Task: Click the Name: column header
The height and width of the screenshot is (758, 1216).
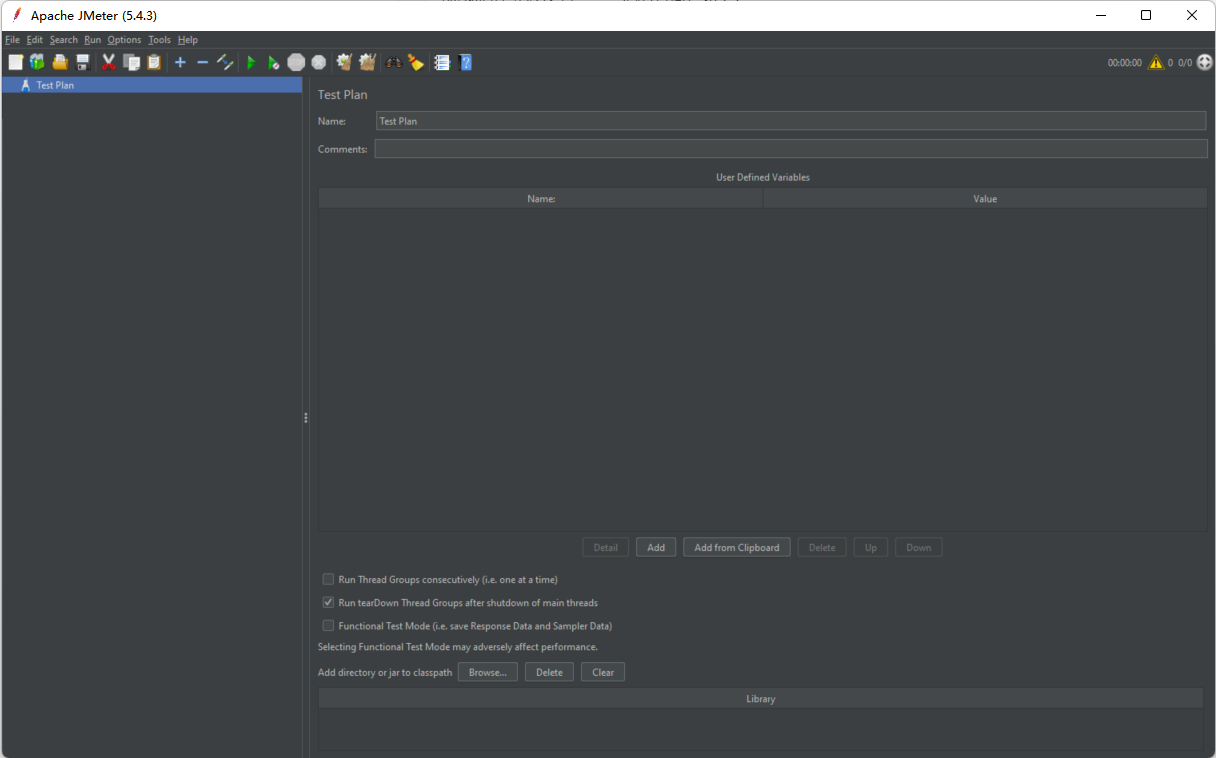Action: click(x=541, y=199)
